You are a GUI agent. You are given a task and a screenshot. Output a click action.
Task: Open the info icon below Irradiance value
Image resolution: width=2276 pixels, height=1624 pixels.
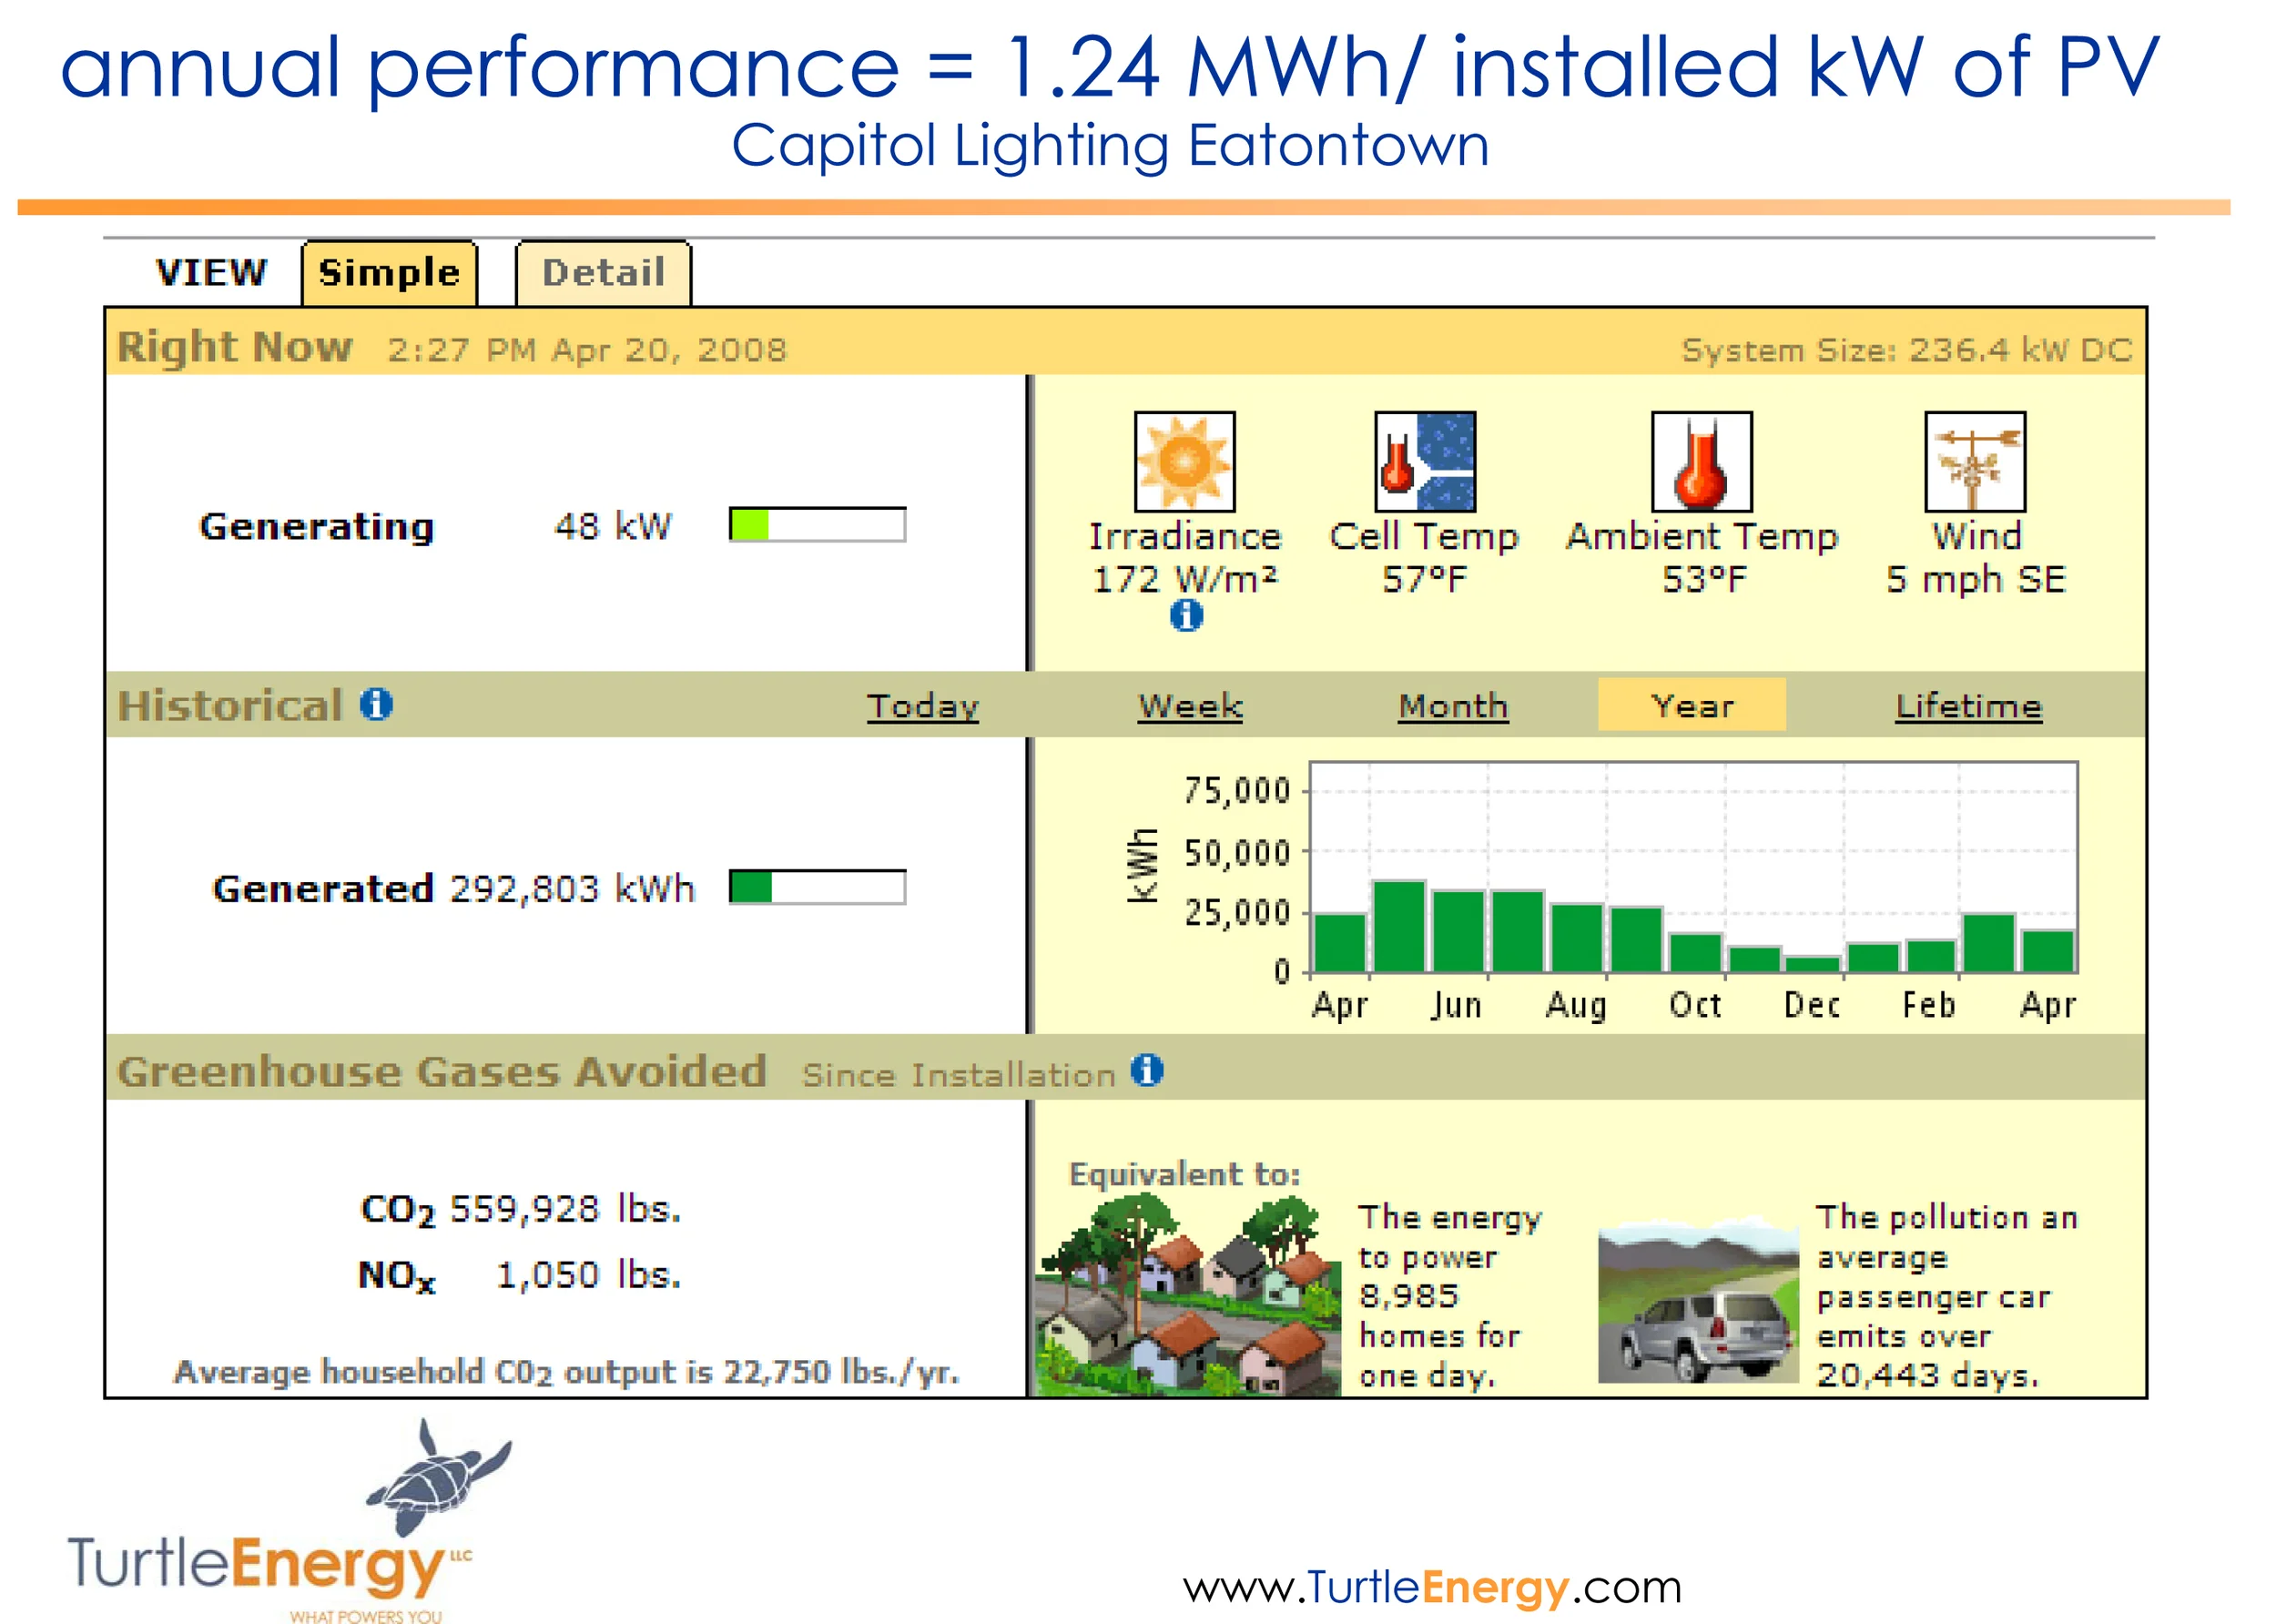click(1186, 615)
